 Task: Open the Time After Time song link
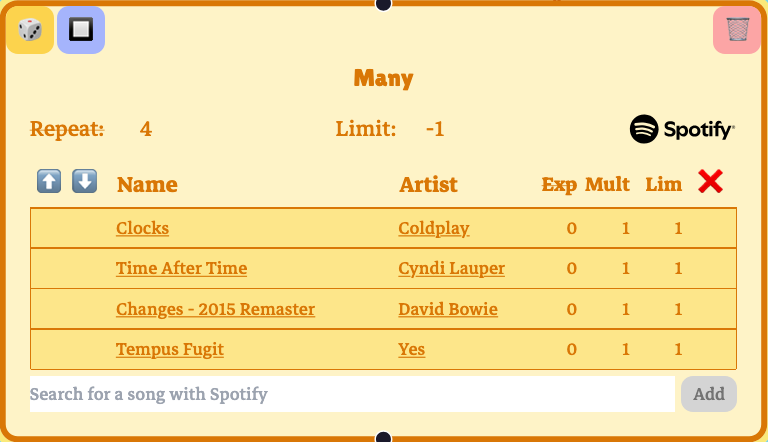click(181, 268)
